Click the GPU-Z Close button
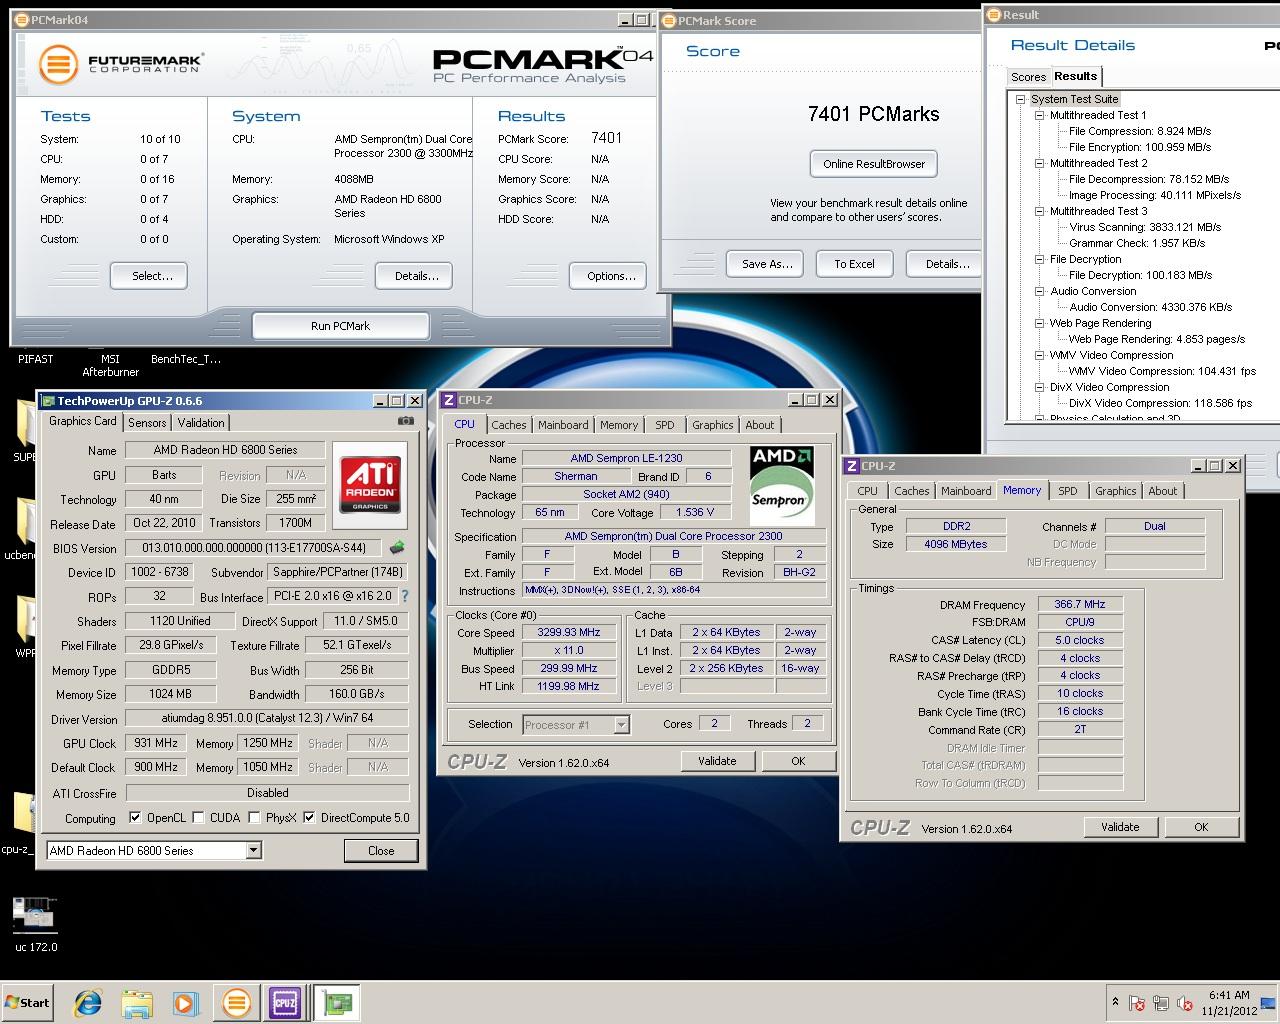Viewport: 1280px width, 1024px height. point(381,851)
